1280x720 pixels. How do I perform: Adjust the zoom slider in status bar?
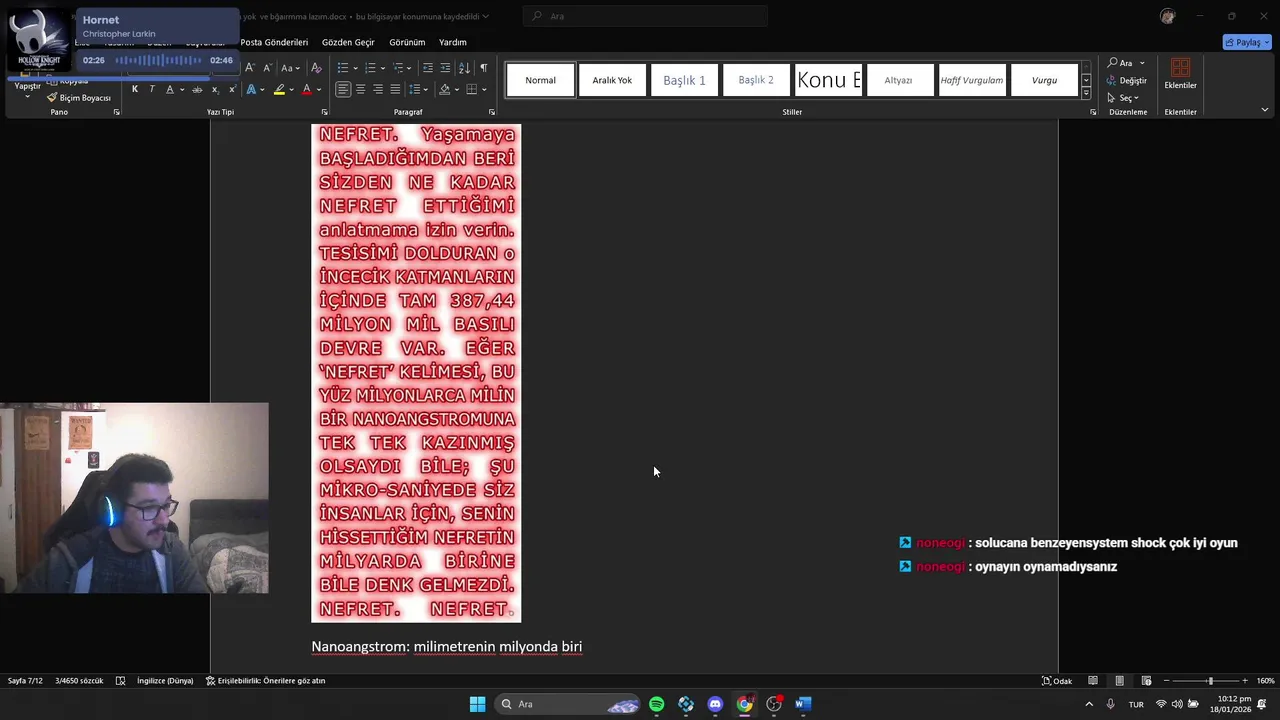(x=1209, y=681)
